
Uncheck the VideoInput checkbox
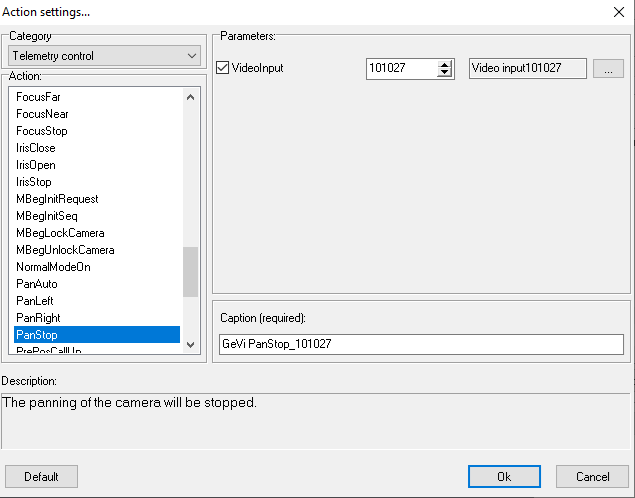click(x=223, y=68)
